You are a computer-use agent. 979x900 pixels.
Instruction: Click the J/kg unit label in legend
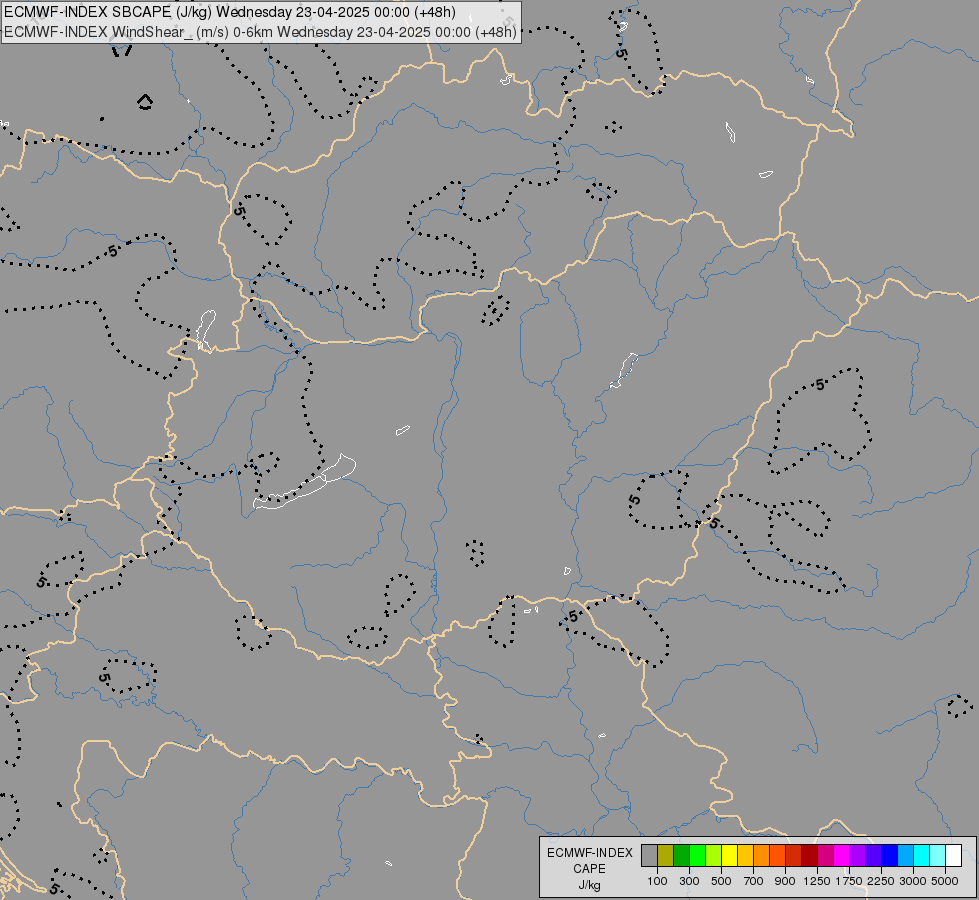(589, 885)
